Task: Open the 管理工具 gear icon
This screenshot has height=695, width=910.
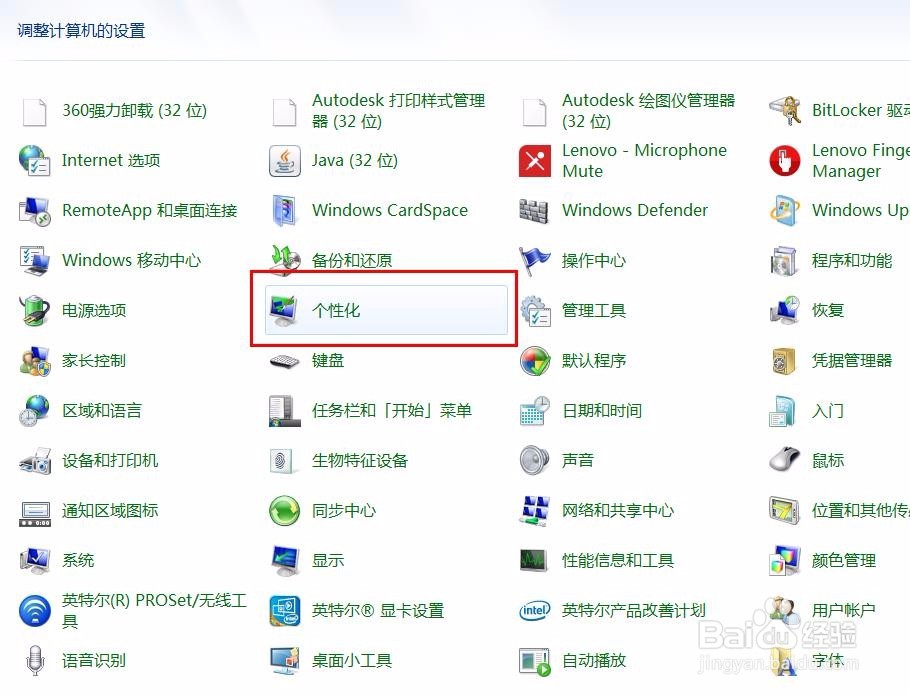Action: pos(535,311)
